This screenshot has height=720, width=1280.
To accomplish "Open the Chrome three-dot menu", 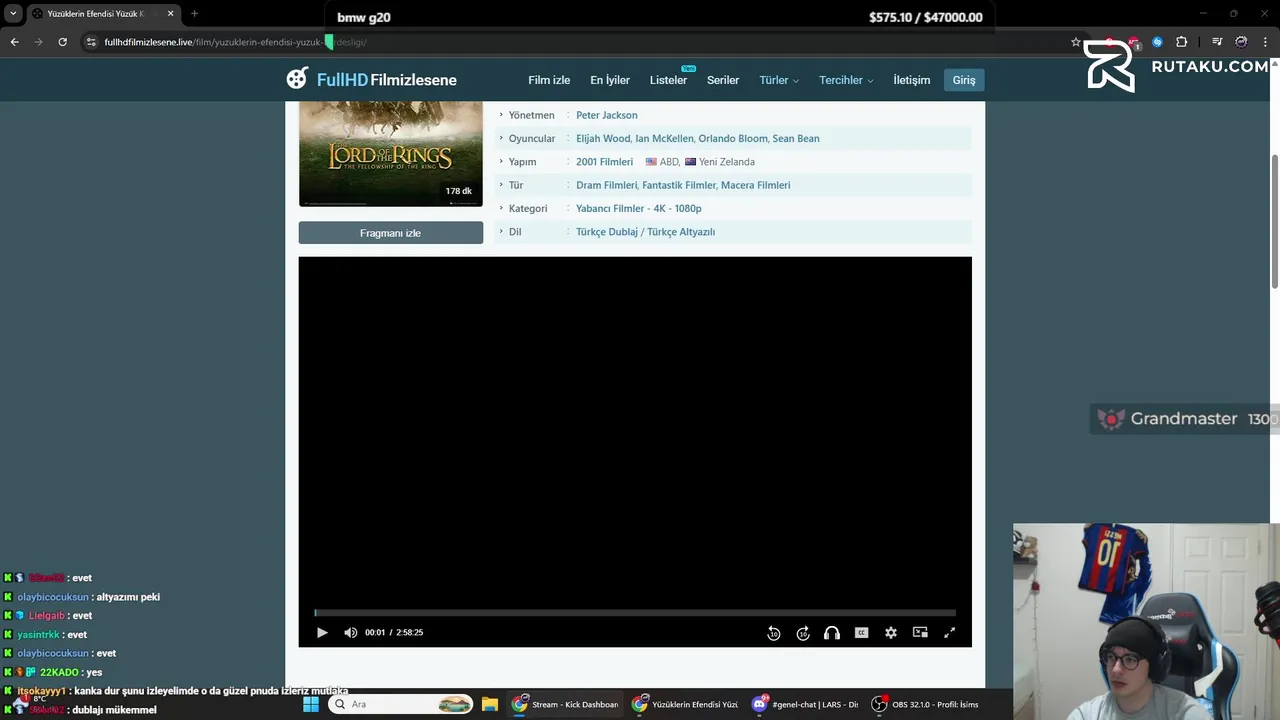I will (x=1266, y=42).
